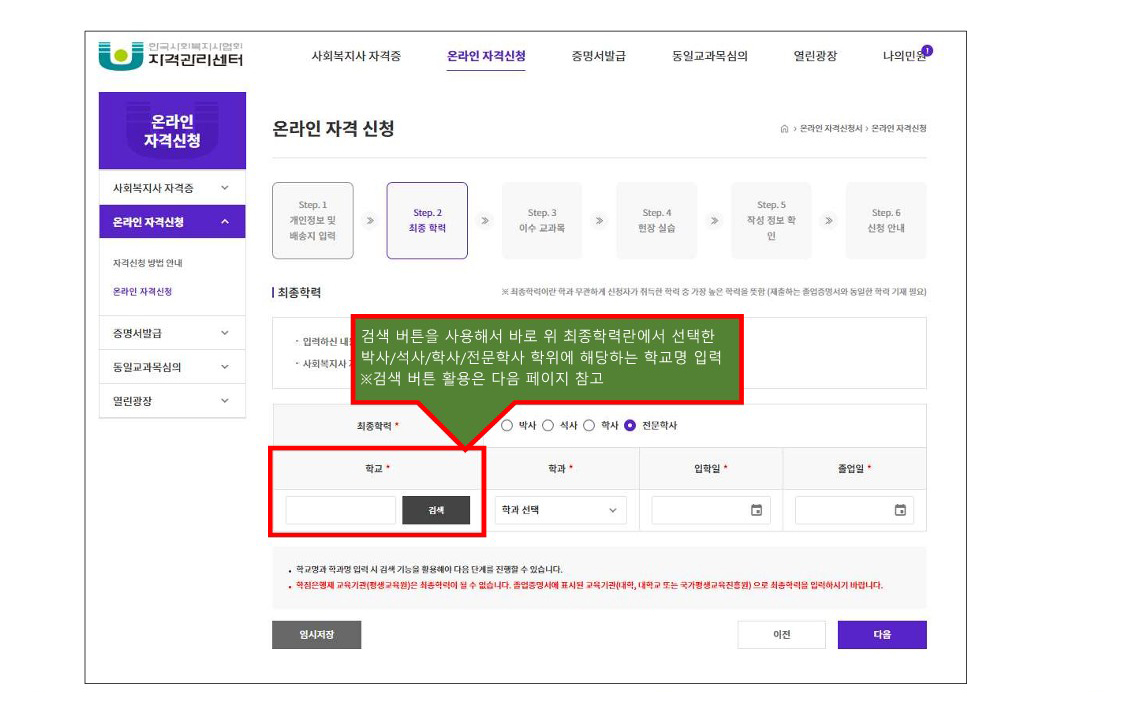The width and height of the screenshot is (1123, 714).
Task: Open the calendar icon for 입학일
Action: 756,510
